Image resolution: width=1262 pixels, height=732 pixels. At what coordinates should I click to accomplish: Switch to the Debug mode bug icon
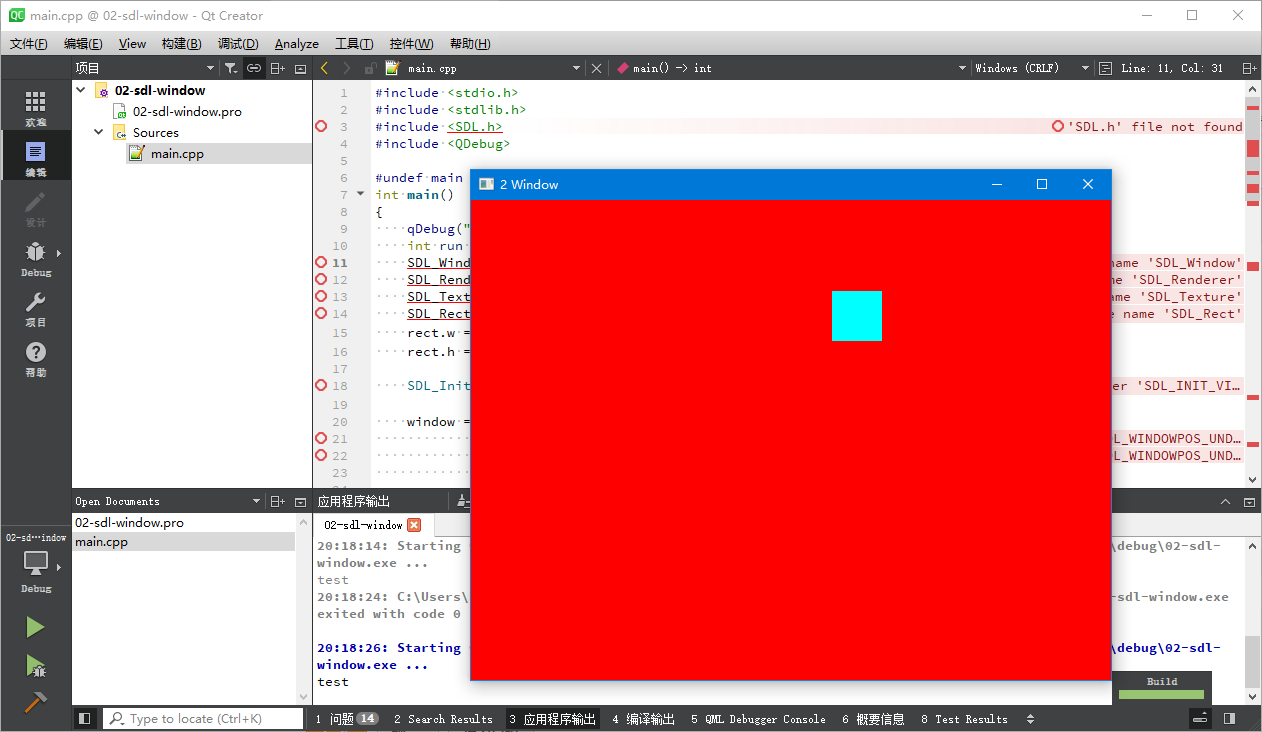(x=35, y=252)
